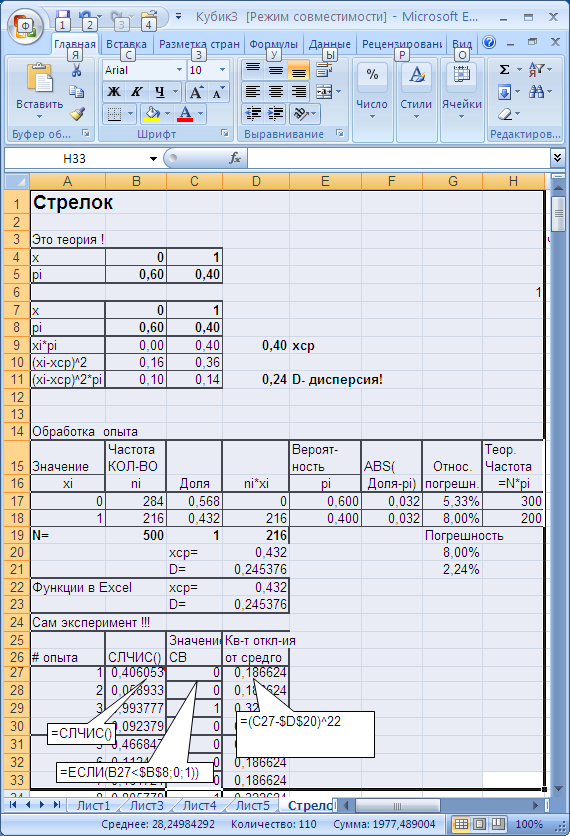The image size is (570, 836).
Task: Click the Fill down icon
Action: (504, 92)
